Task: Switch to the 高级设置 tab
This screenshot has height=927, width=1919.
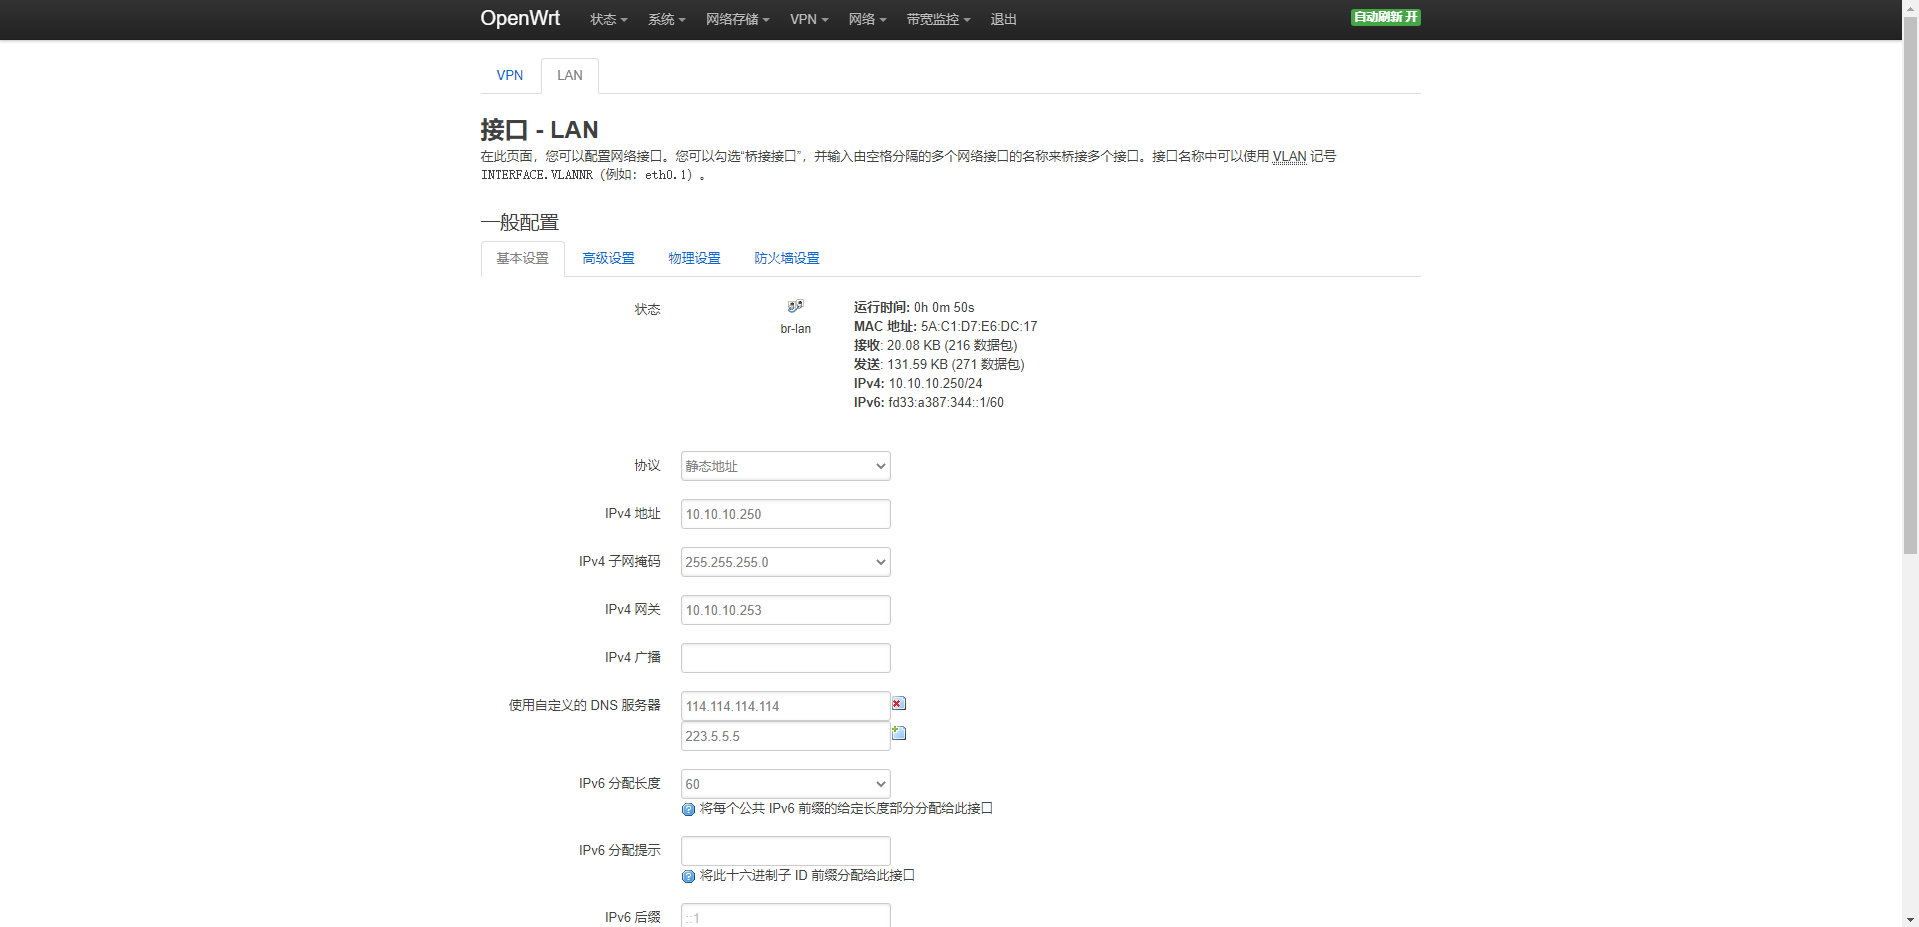Action: 608,258
